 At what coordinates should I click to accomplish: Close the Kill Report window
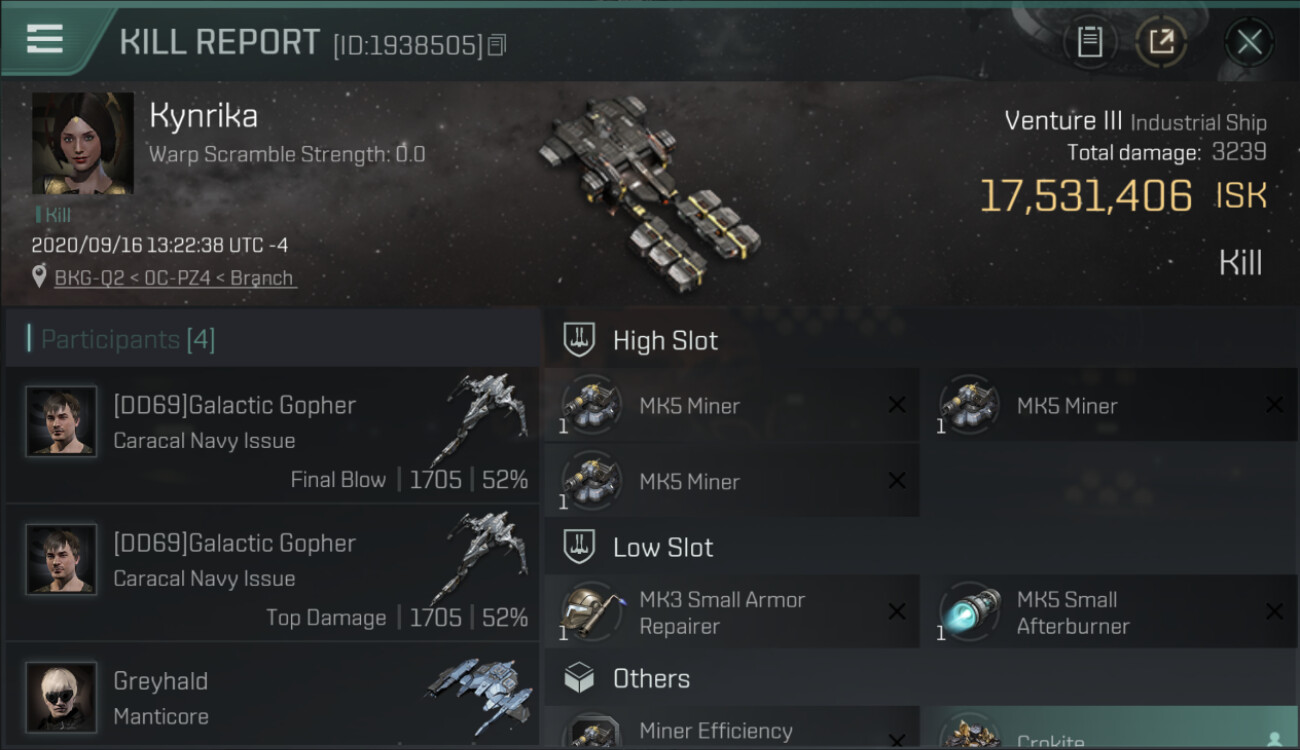pyautogui.click(x=1249, y=42)
